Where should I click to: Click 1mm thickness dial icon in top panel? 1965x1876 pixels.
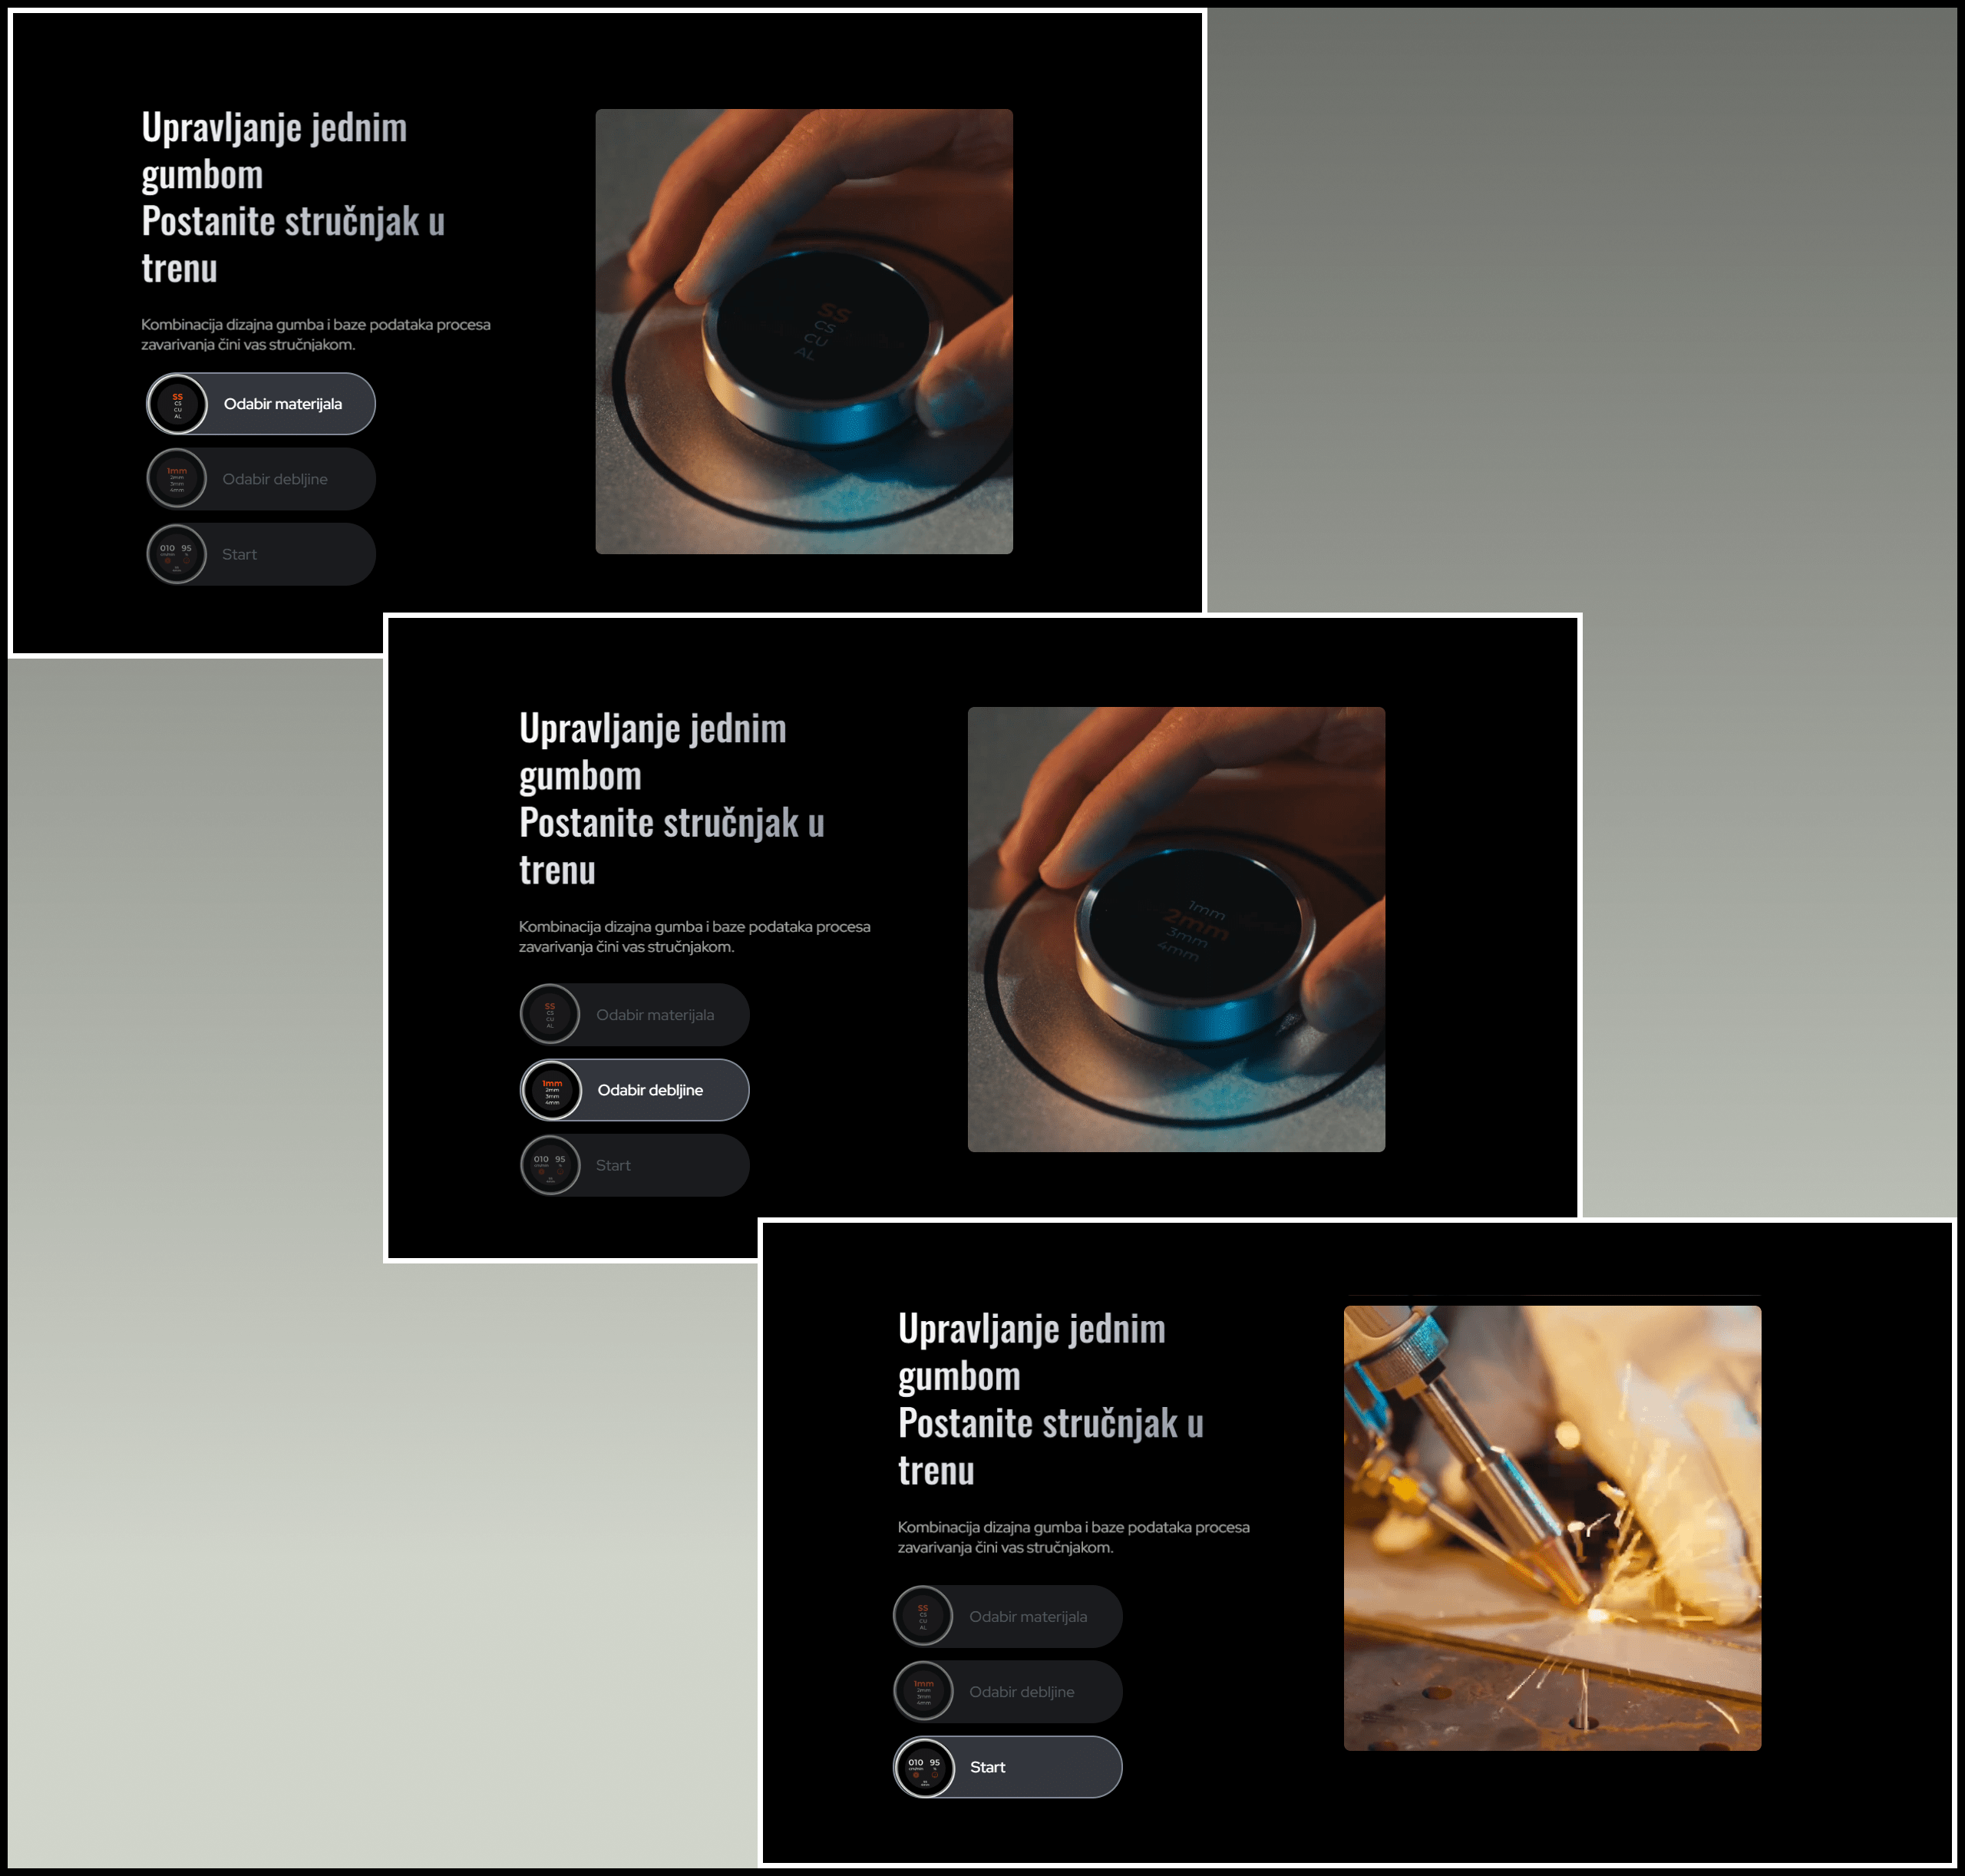[x=177, y=479]
